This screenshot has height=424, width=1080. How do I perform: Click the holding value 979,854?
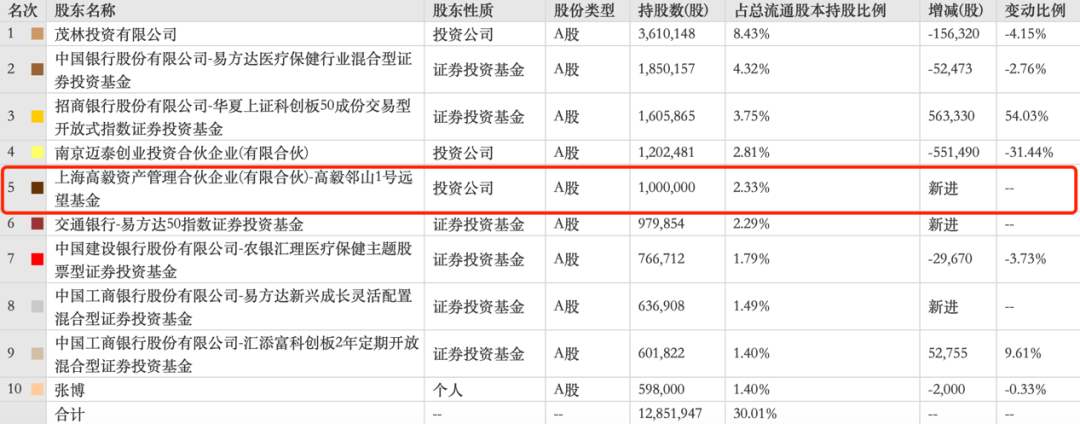point(661,224)
